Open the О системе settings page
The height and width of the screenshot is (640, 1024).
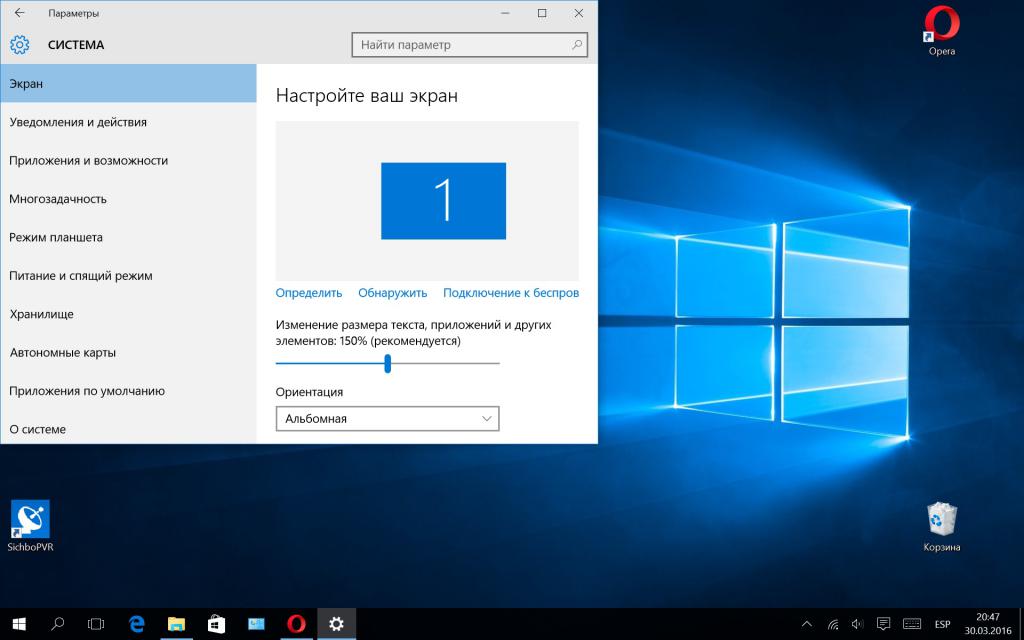(x=38, y=429)
